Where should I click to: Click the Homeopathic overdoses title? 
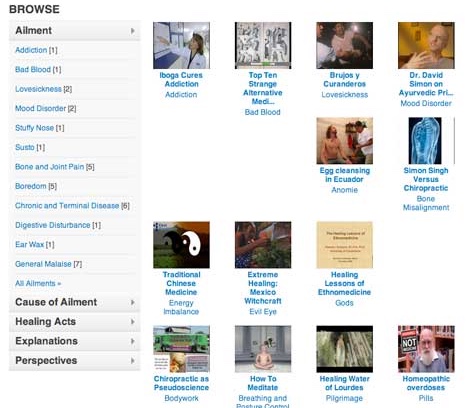tap(426, 383)
